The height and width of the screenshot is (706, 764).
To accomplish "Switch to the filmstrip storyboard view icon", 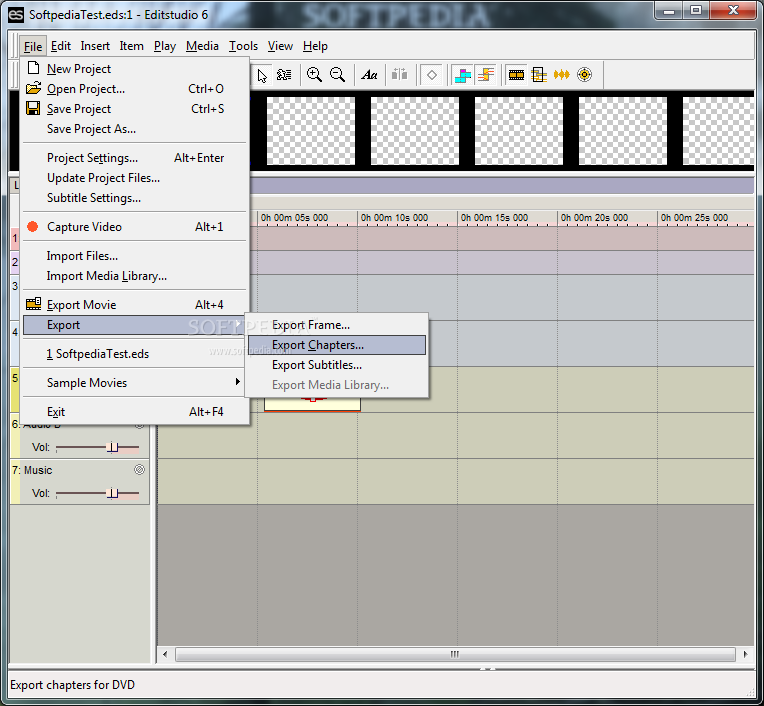I will 516,75.
